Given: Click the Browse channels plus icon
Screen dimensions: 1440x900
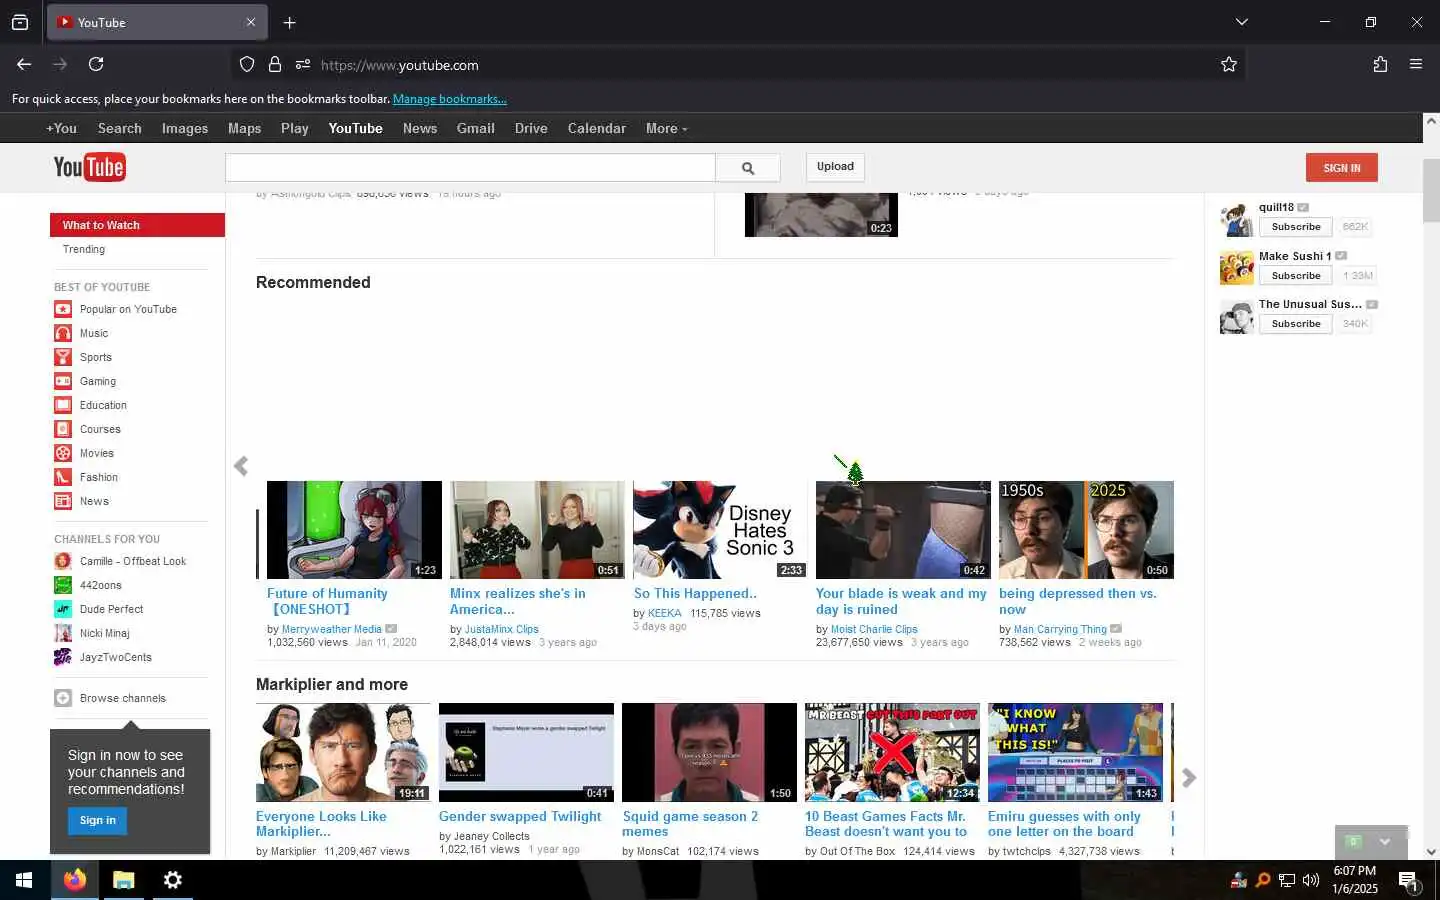Looking at the screenshot, I should pyautogui.click(x=63, y=698).
